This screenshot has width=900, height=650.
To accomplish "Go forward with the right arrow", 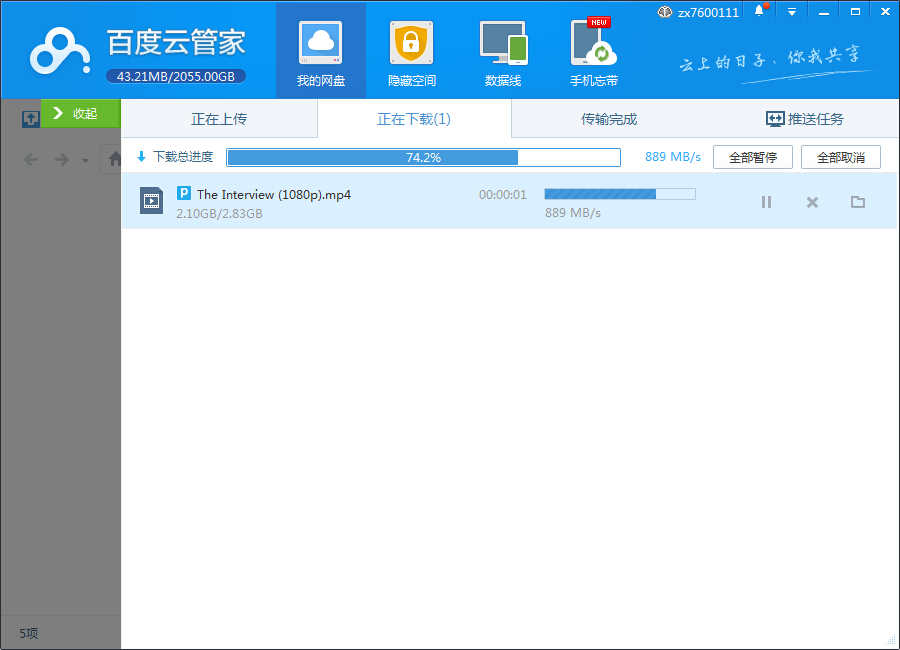I will (61, 160).
